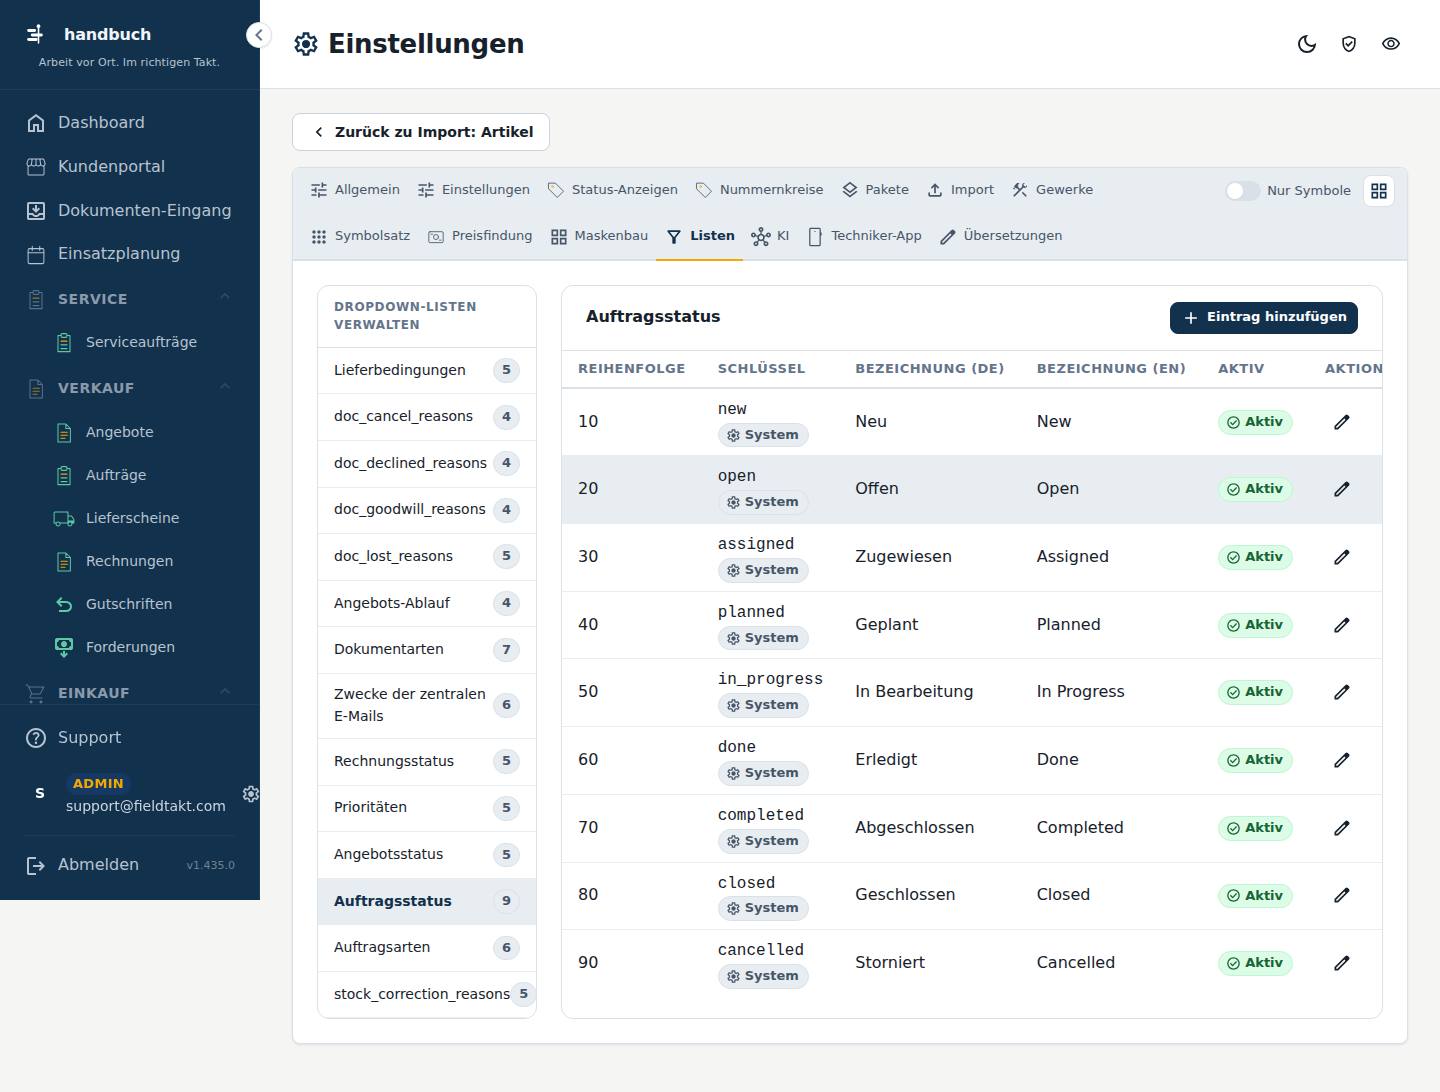Screen dimensions: 1440x1092
Task: Open user settings gear next to support@fieldtakt.com
Action: click(250, 794)
